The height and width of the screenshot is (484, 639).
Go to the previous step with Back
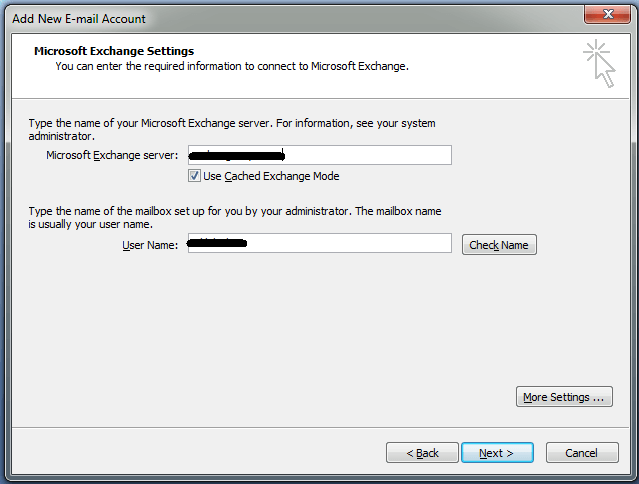[422, 453]
